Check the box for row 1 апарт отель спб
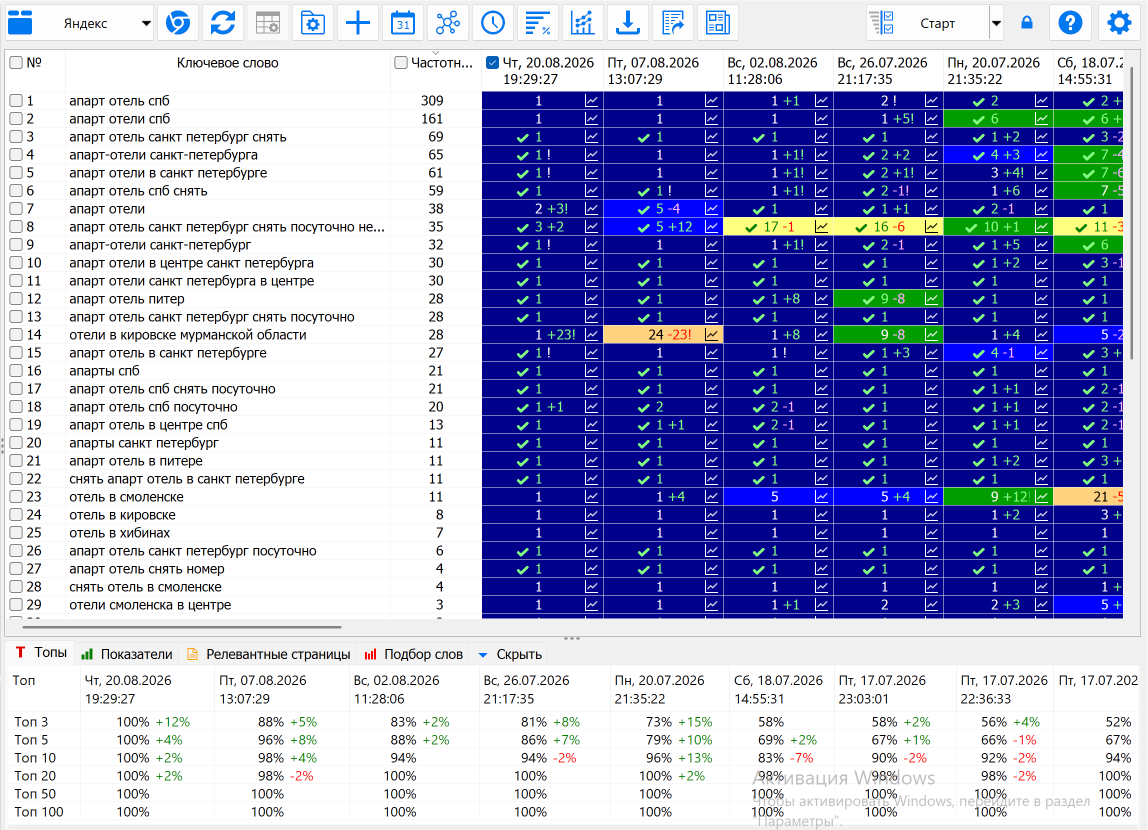The height and width of the screenshot is (830, 1148). coord(16,101)
